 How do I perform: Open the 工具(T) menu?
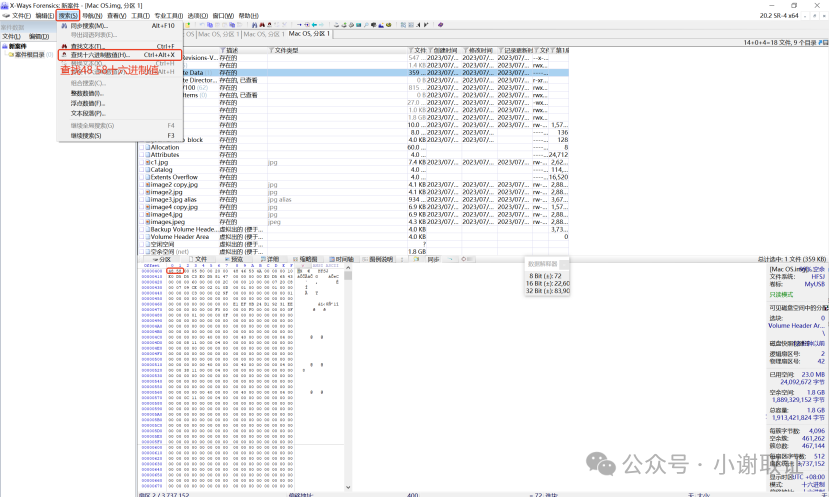pyautogui.click(x=140, y=16)
